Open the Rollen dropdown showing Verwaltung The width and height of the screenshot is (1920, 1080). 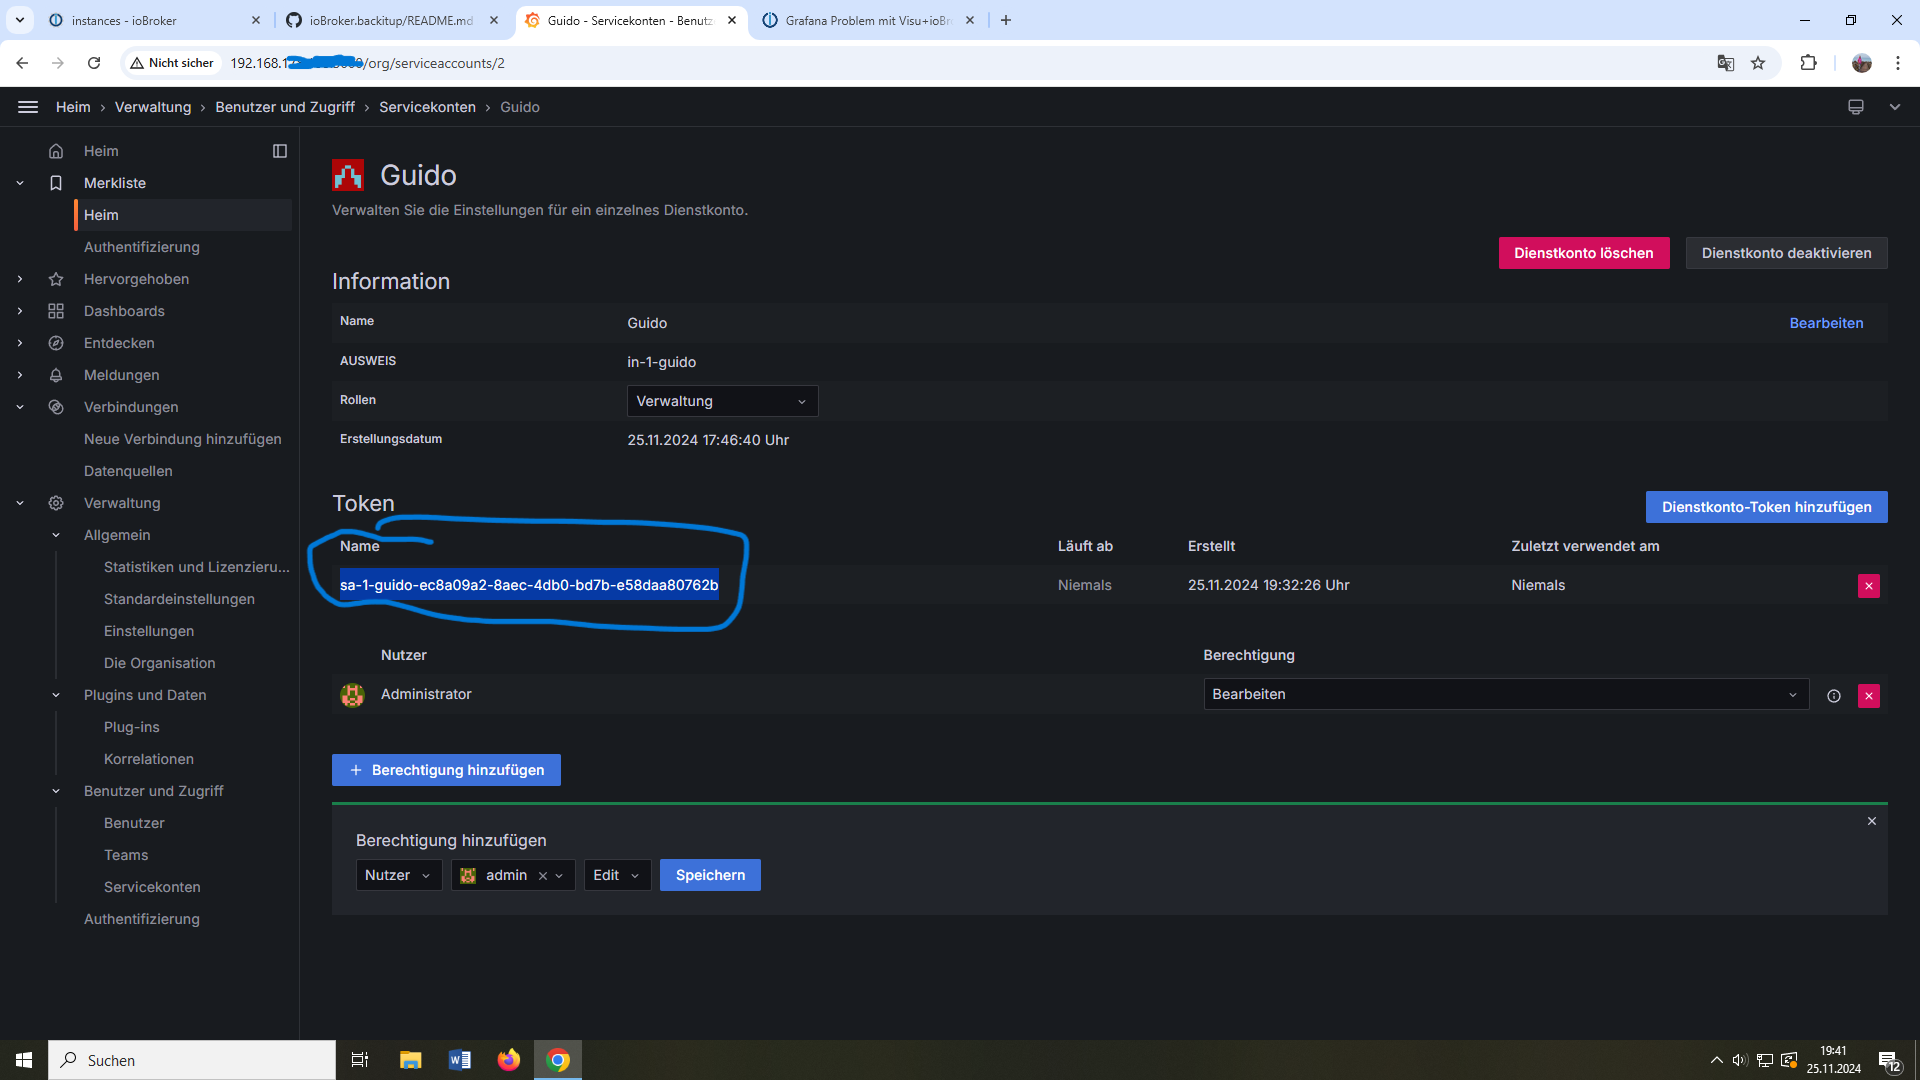pyautogui.click(x=722, y=401)
